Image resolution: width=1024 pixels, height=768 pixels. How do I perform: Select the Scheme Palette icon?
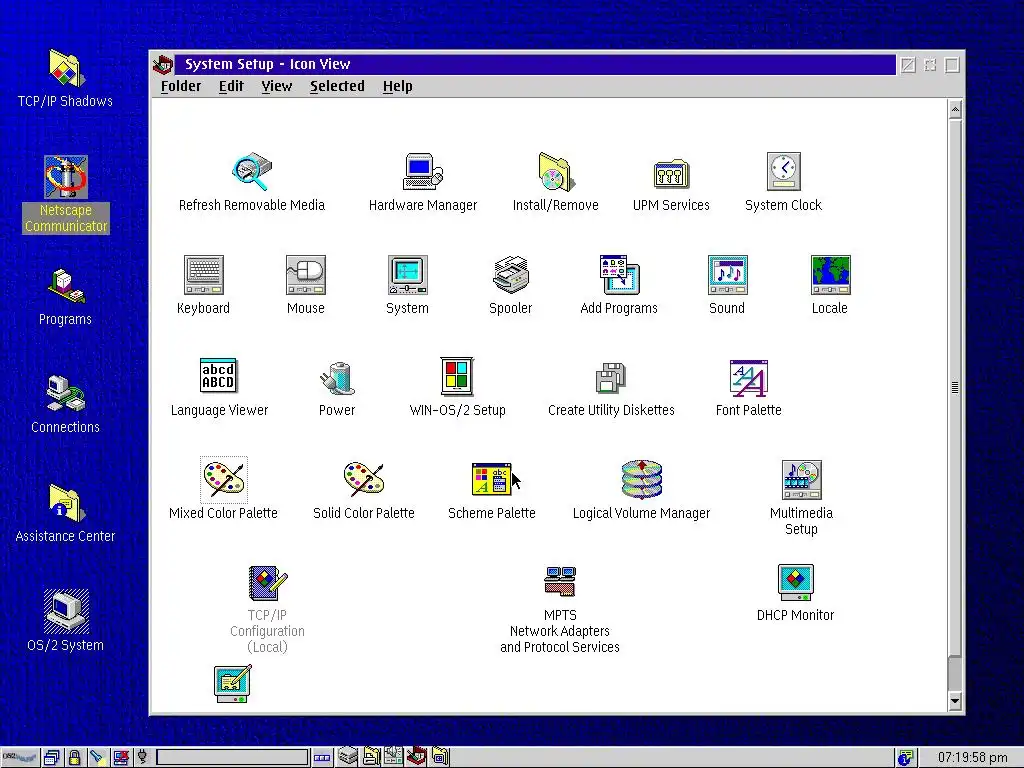tap(492, 479)
